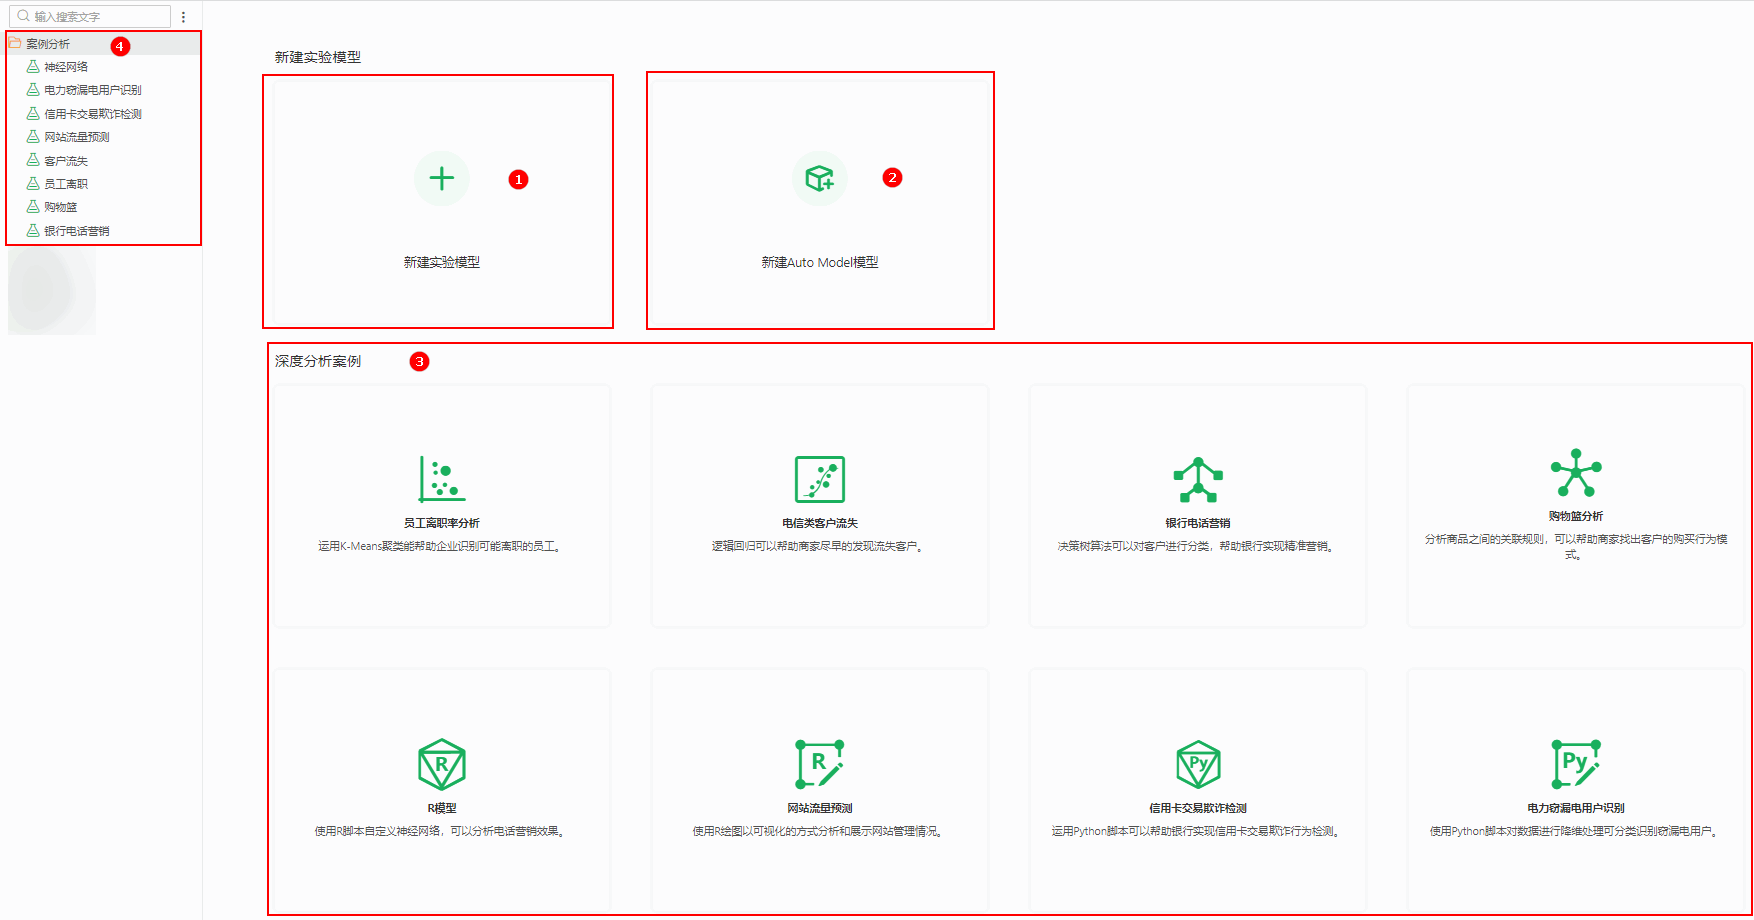Click the flask icon beside 员工离职
Viewport: 1754px width, 920px height.
coord(33,183)
